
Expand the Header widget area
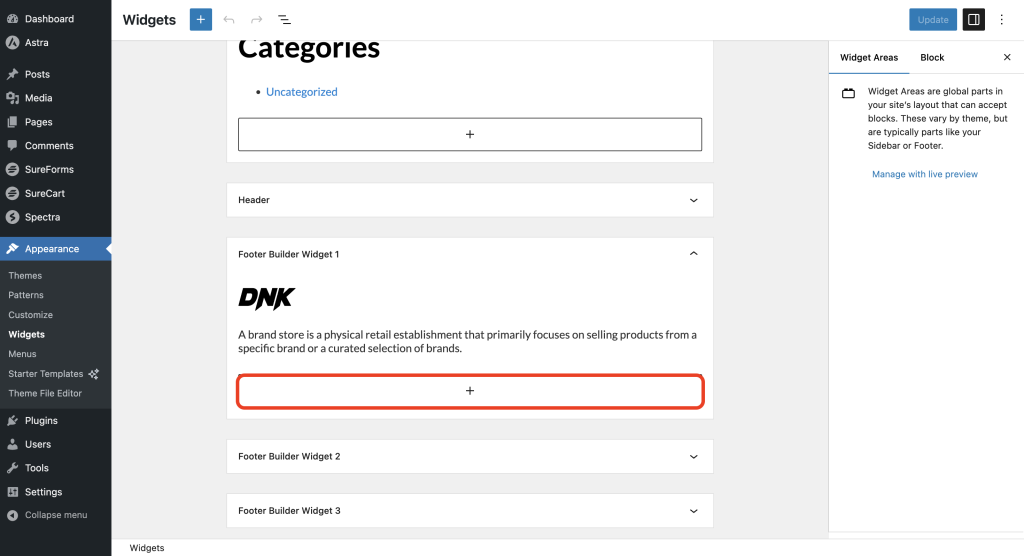[x=694, y=200]
